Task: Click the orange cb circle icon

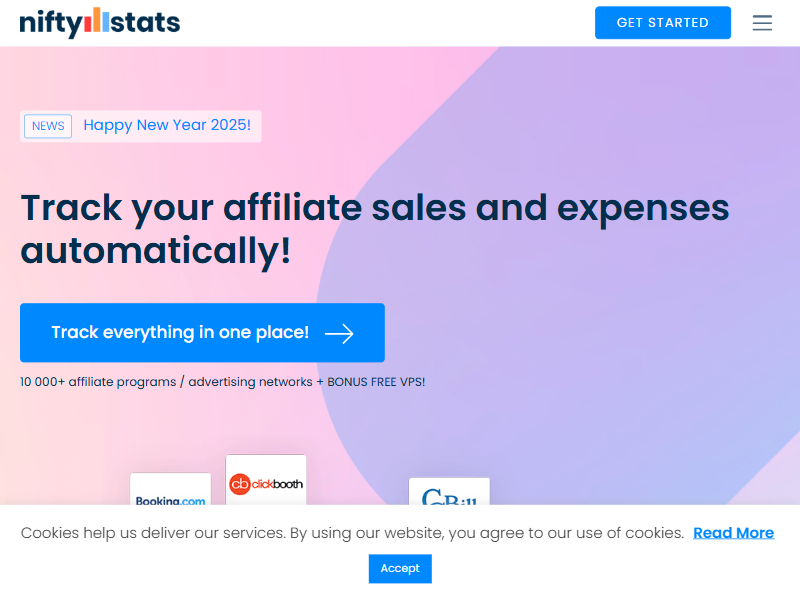Action: tap(239, 485)
